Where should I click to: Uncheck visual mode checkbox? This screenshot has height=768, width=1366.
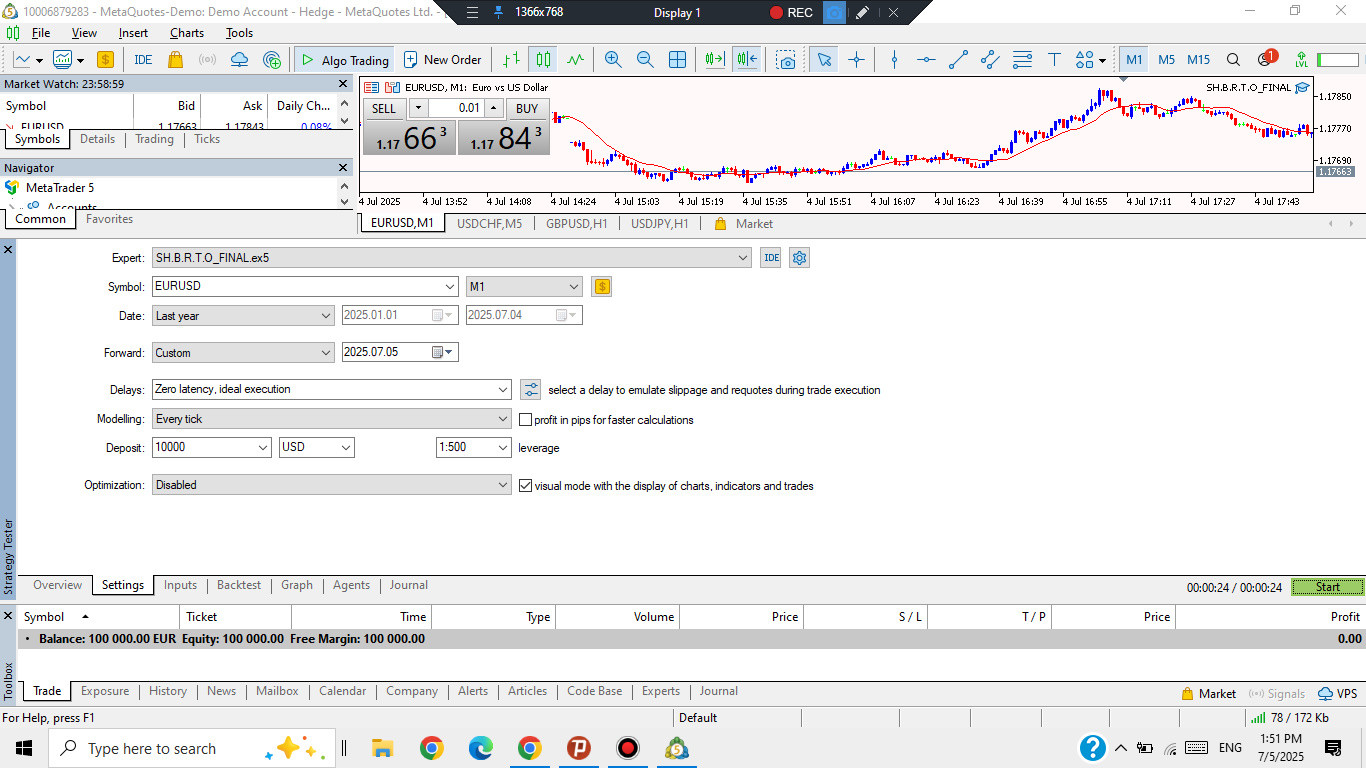click(526, 486)
